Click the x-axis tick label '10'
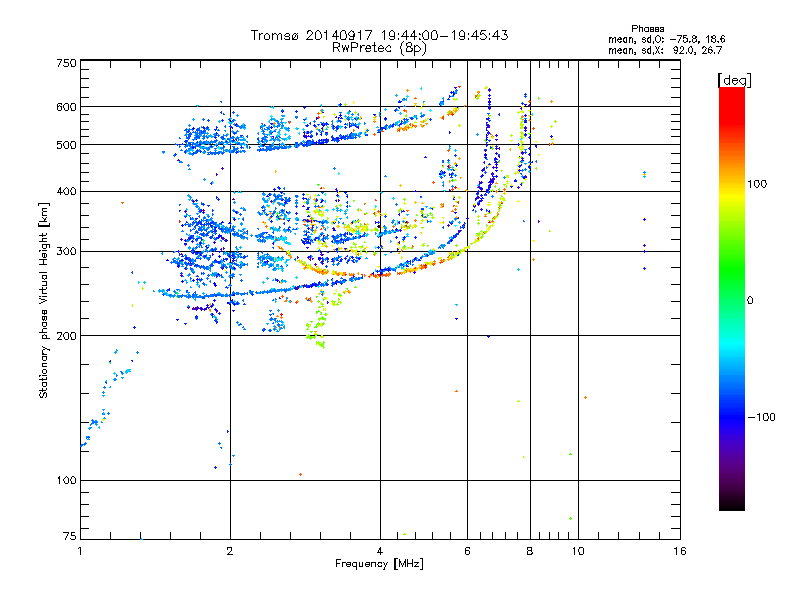 pyautogui.click(x=578, y=551)
